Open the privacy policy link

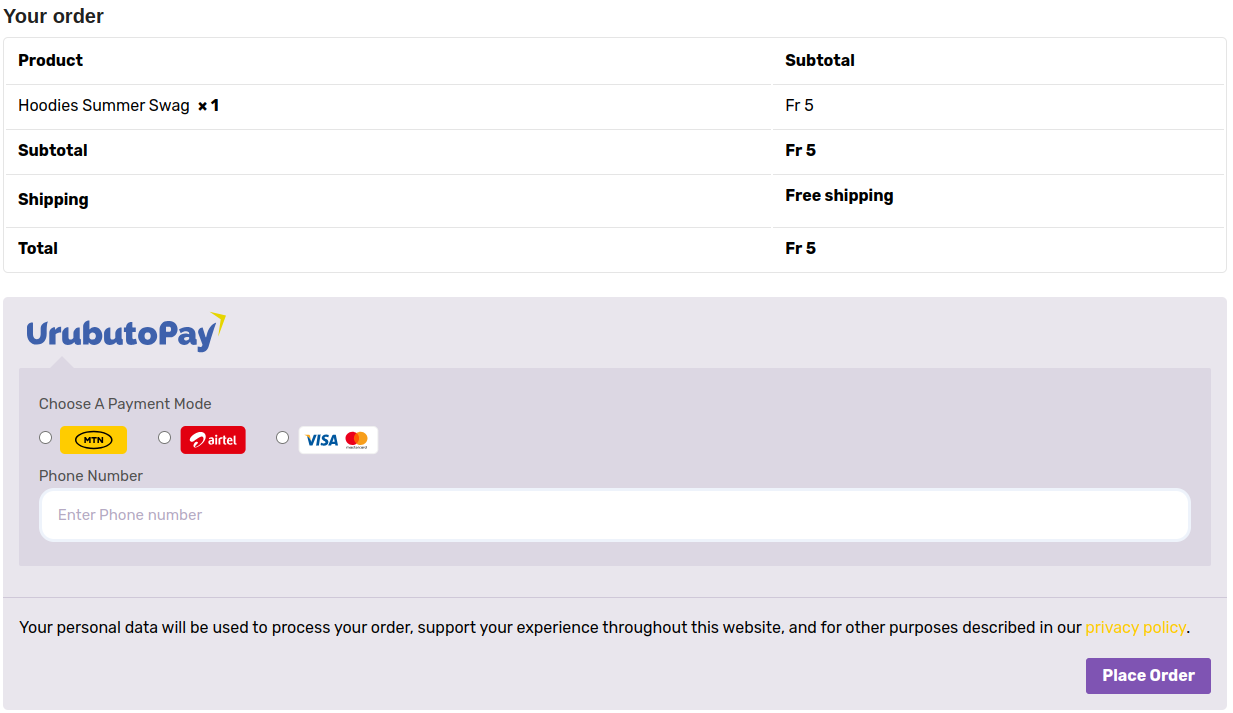(1135, 628)
